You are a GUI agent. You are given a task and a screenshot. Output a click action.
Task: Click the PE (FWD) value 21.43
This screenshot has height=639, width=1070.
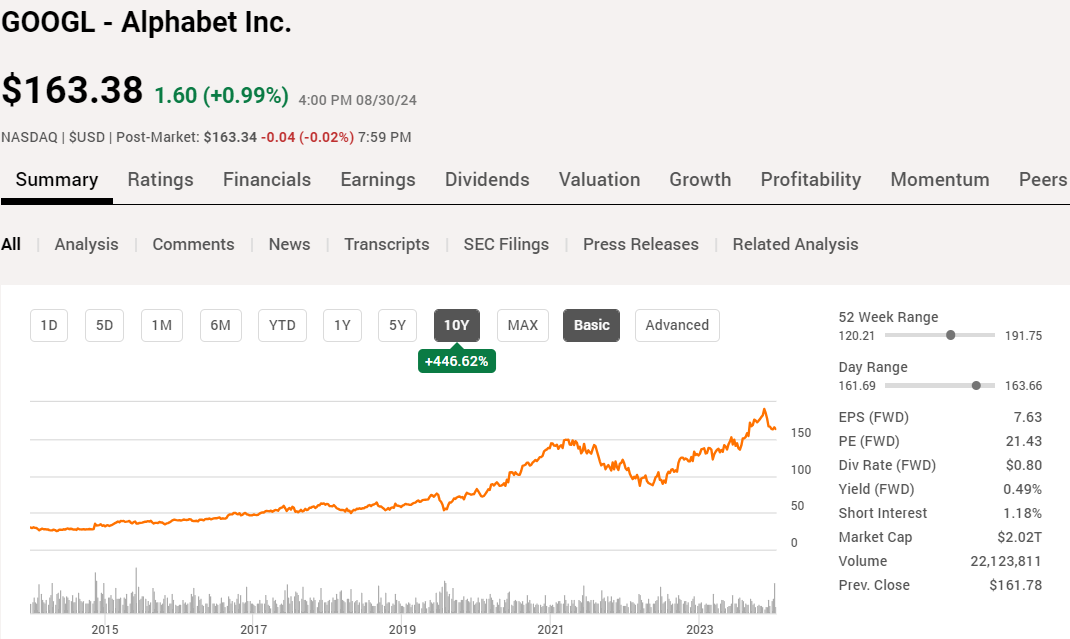pyautogui.click(x=1024, y=441)
